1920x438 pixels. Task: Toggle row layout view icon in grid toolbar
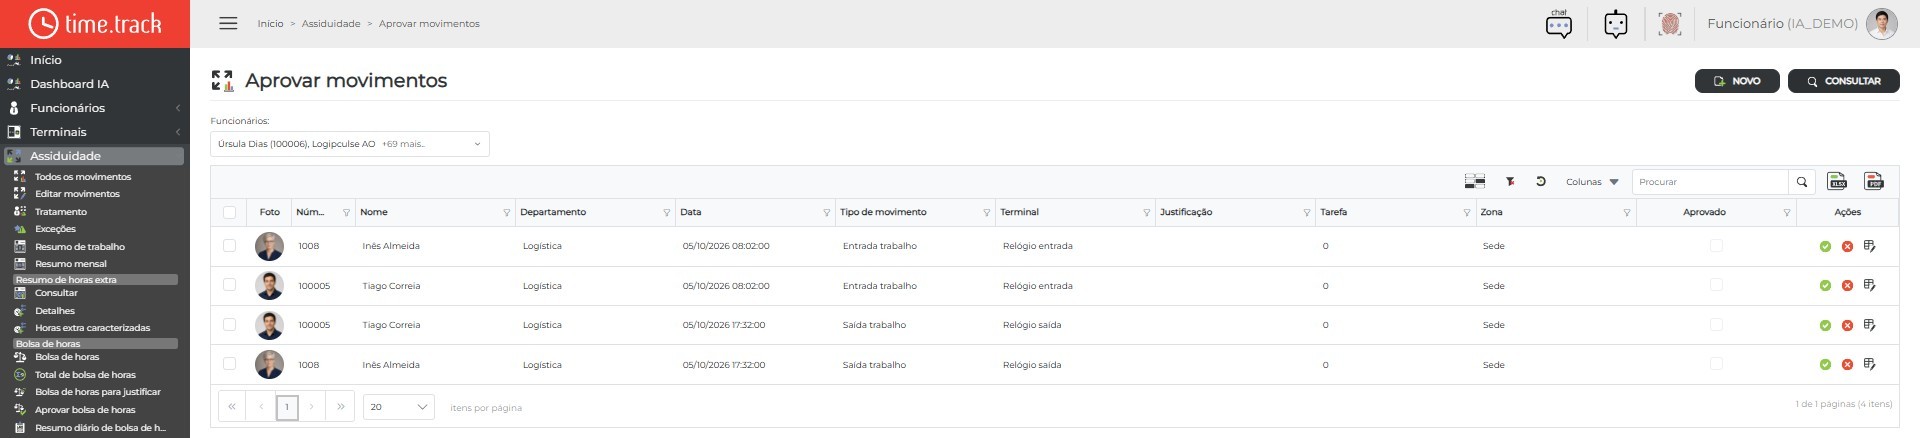(1475, 182)
